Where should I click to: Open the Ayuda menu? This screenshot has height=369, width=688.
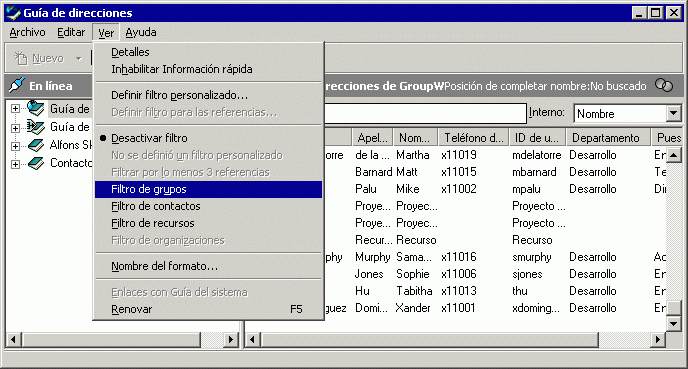(140, 32)
